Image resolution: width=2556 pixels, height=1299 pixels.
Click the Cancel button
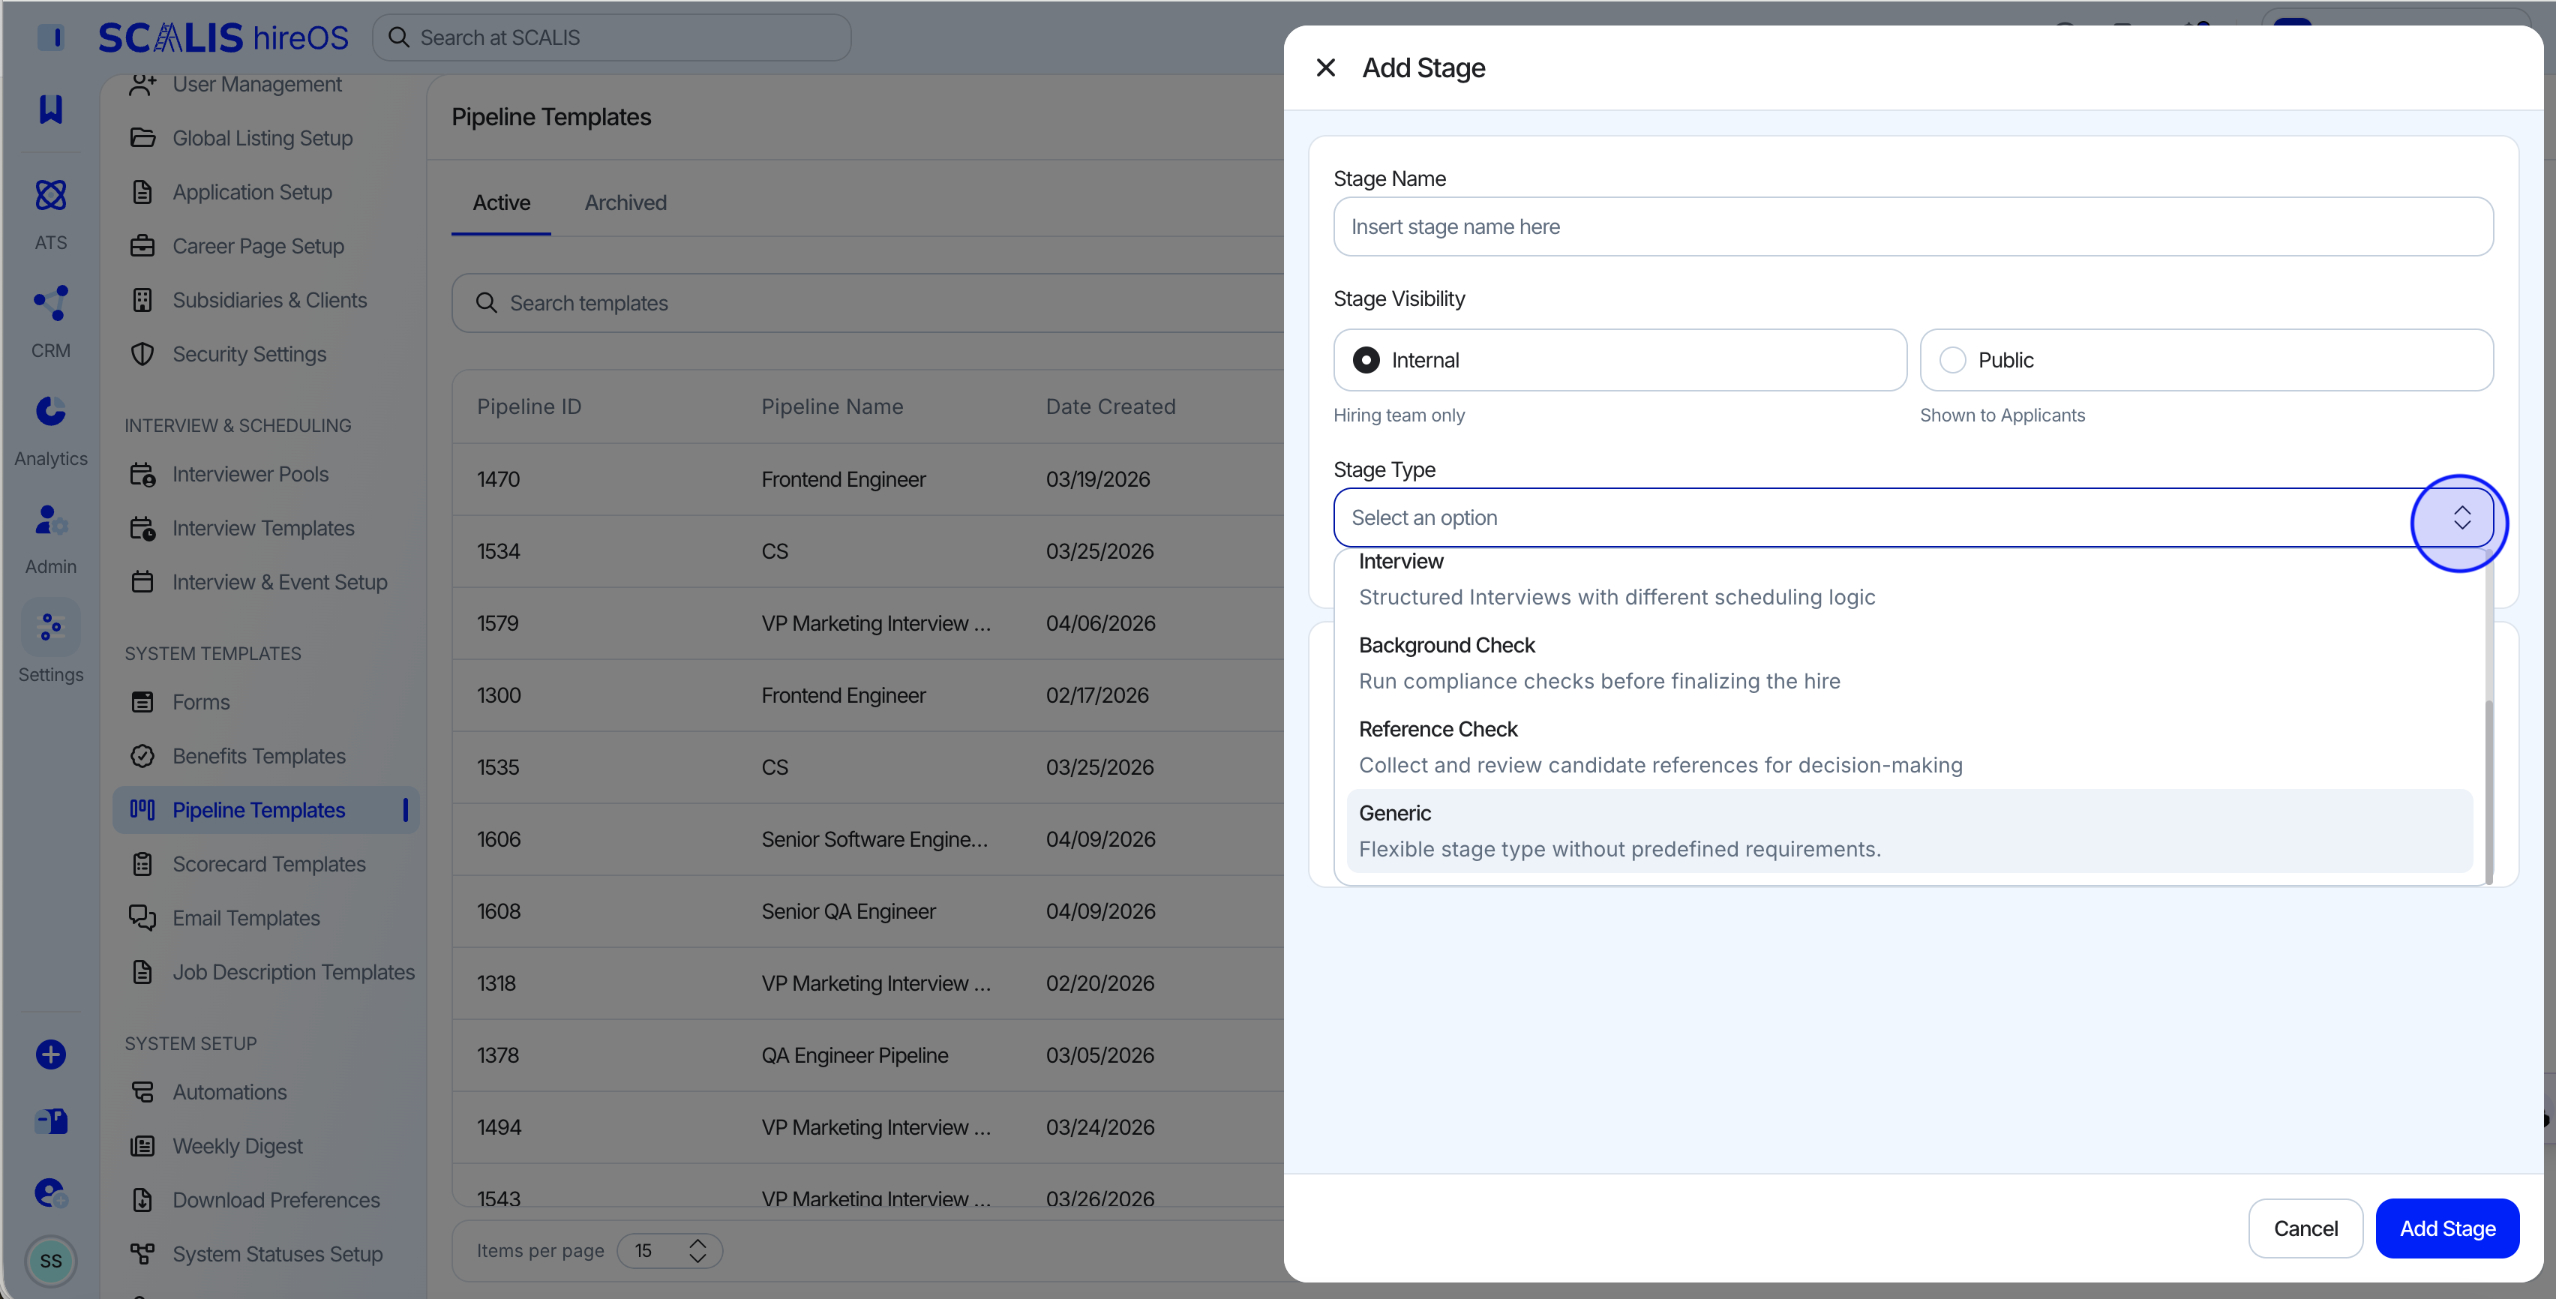tap(2305, 1228)
